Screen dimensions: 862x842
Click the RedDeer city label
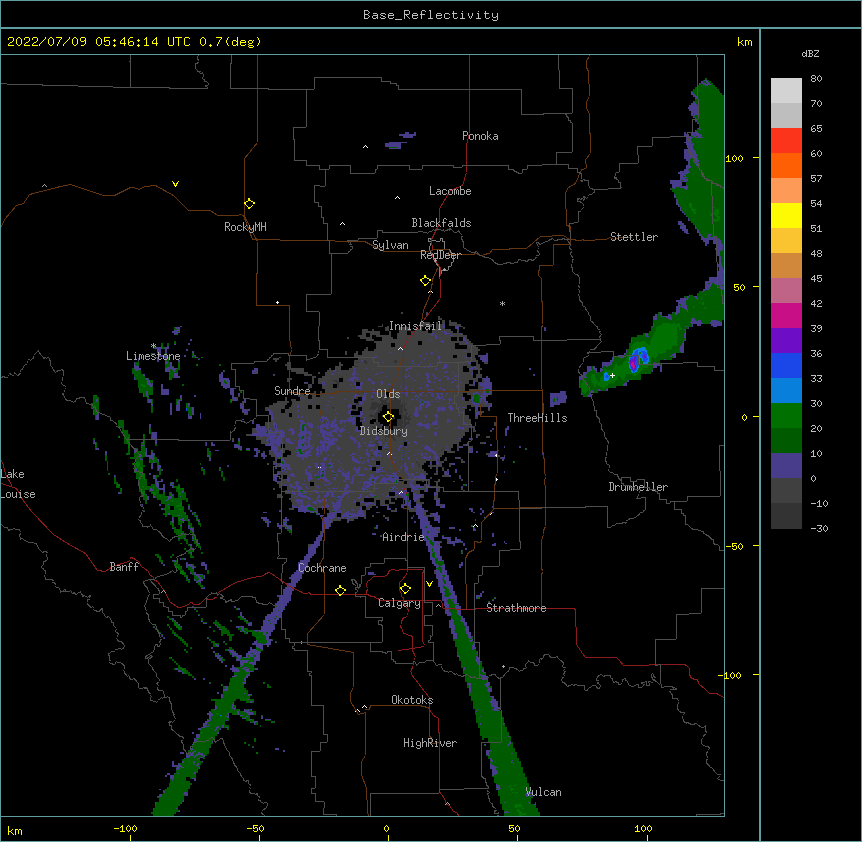click(440, 255)
